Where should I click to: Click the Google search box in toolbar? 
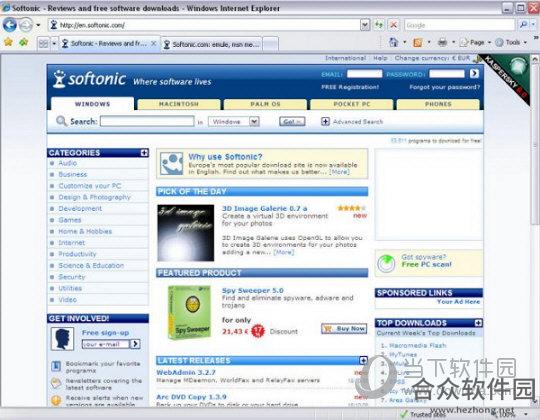(459, 25)
